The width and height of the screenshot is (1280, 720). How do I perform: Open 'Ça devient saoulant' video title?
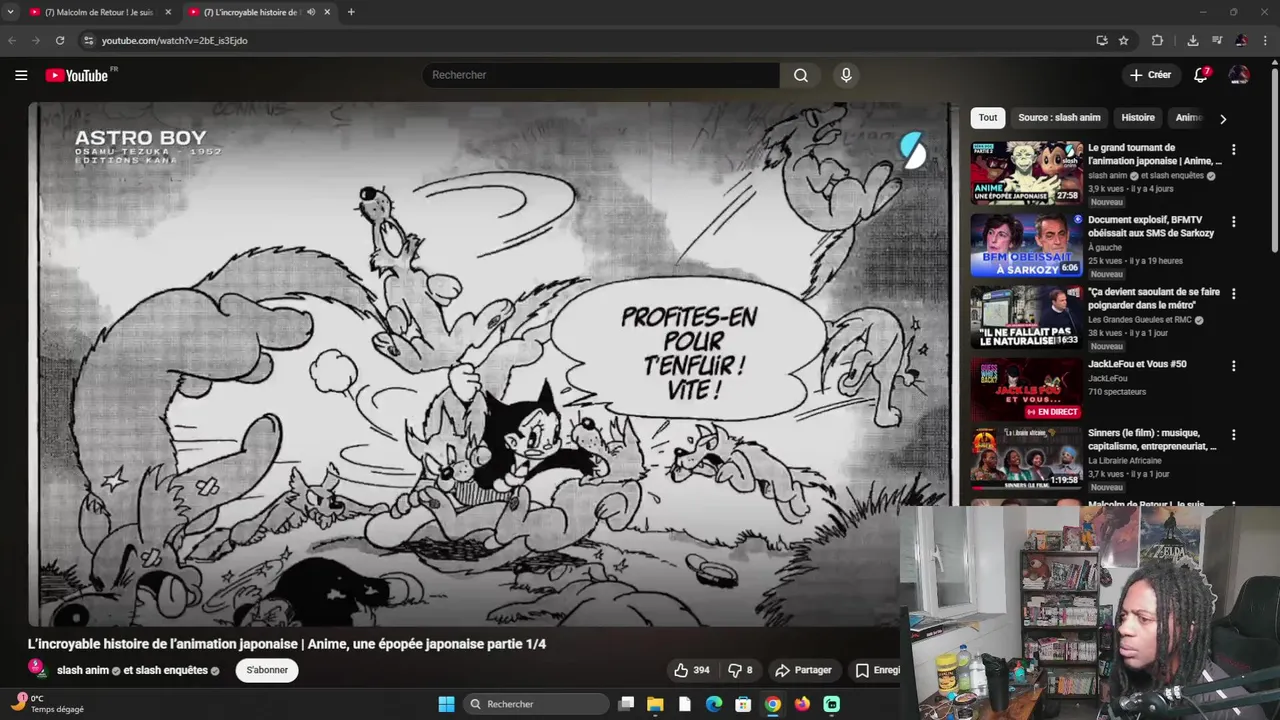1154,298
